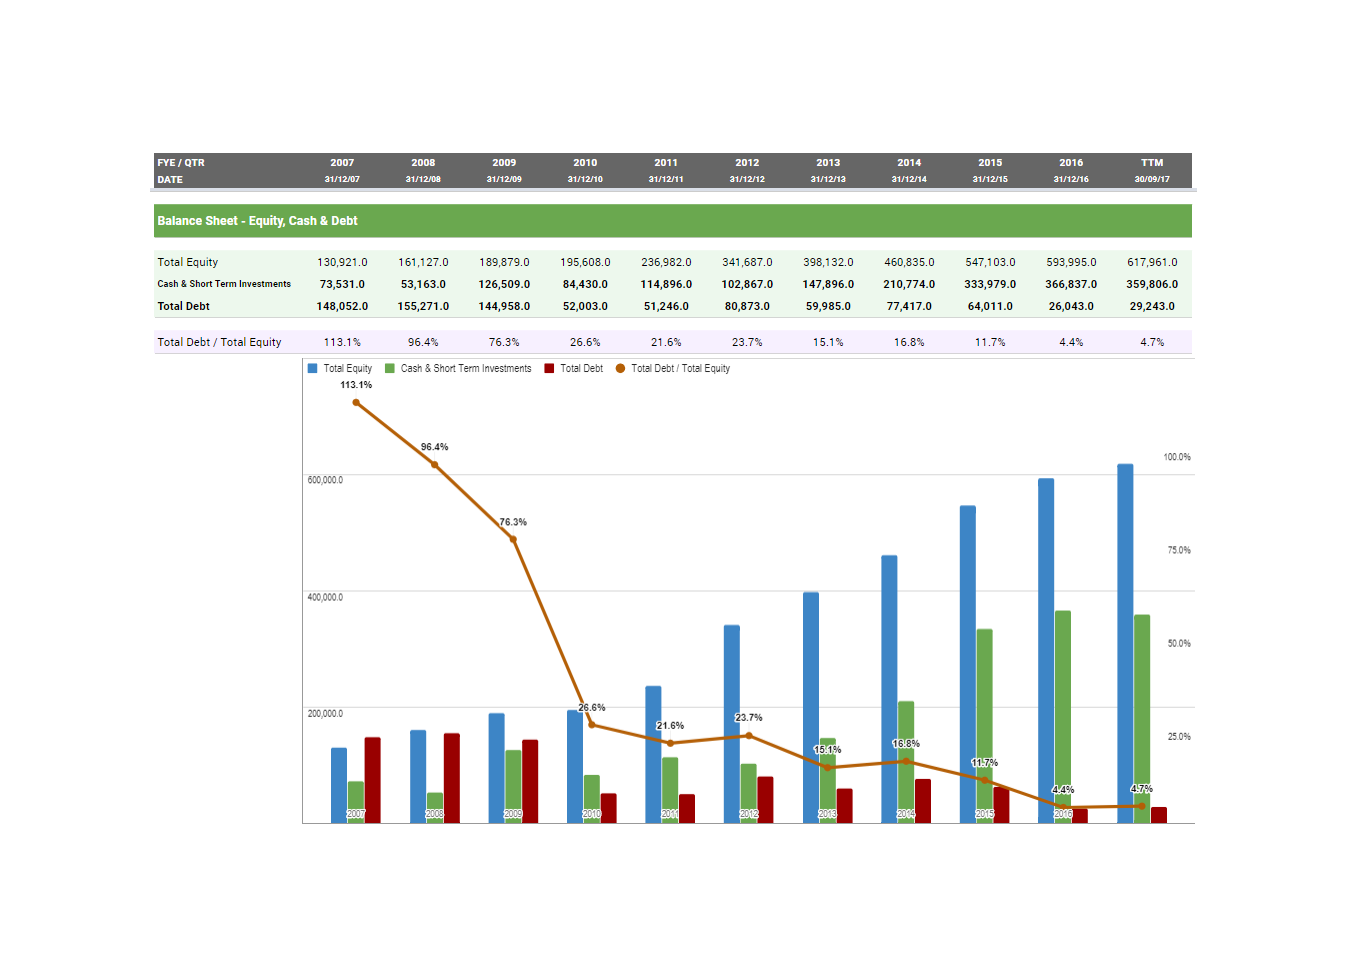Click the 600,000.0 left axis label
The height and width of the screenshot is (978, 1347).
click(x=325, y=480)
